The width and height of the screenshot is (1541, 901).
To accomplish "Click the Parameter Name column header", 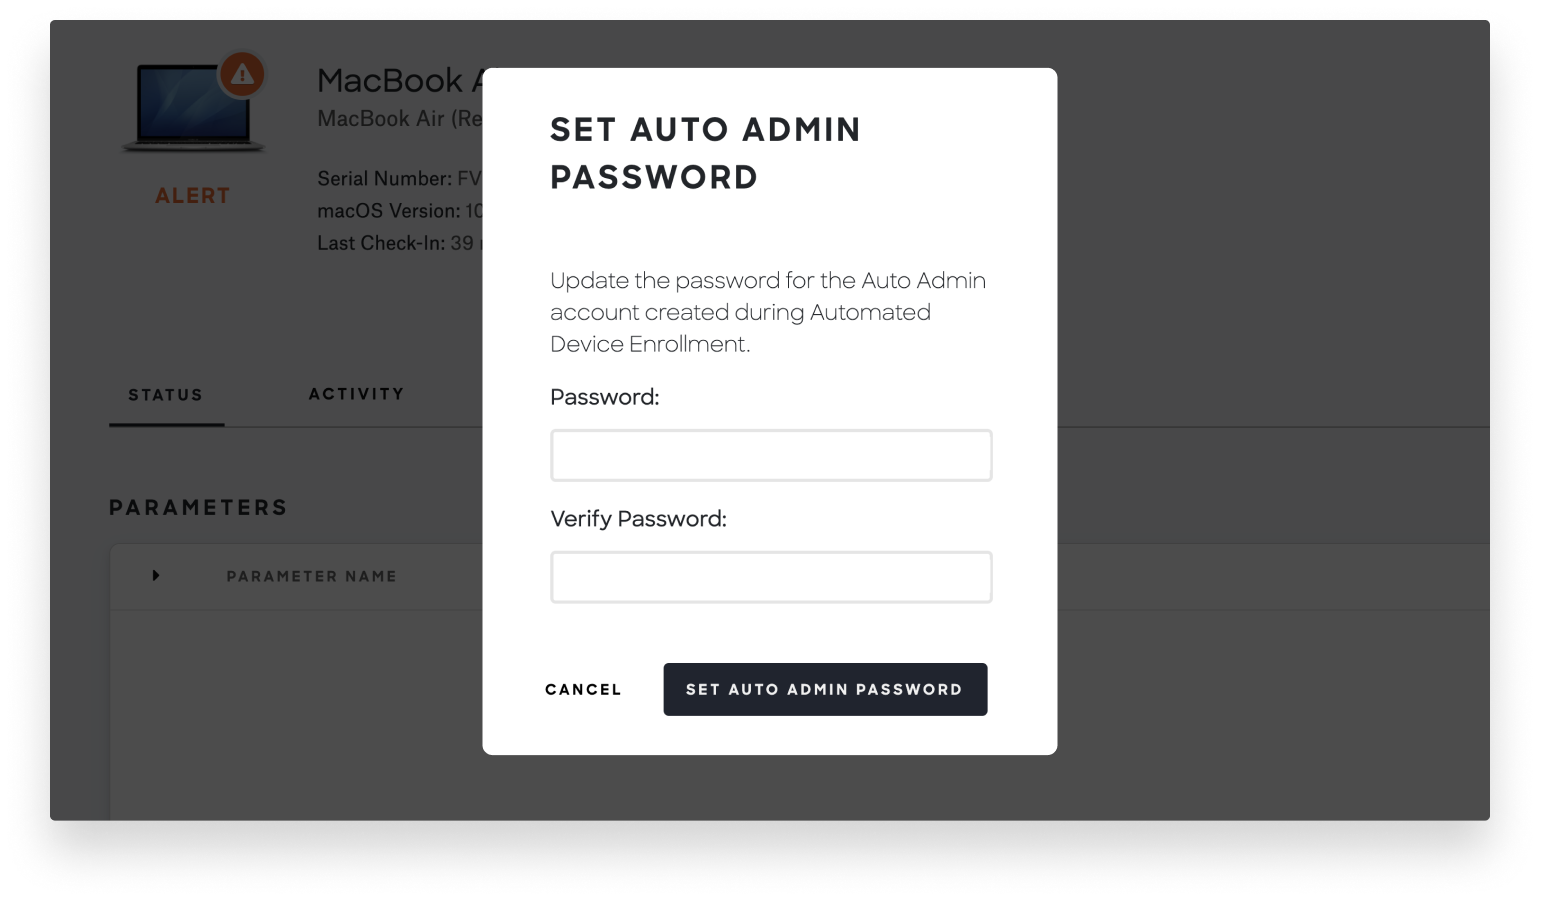I will coord(311,575).
